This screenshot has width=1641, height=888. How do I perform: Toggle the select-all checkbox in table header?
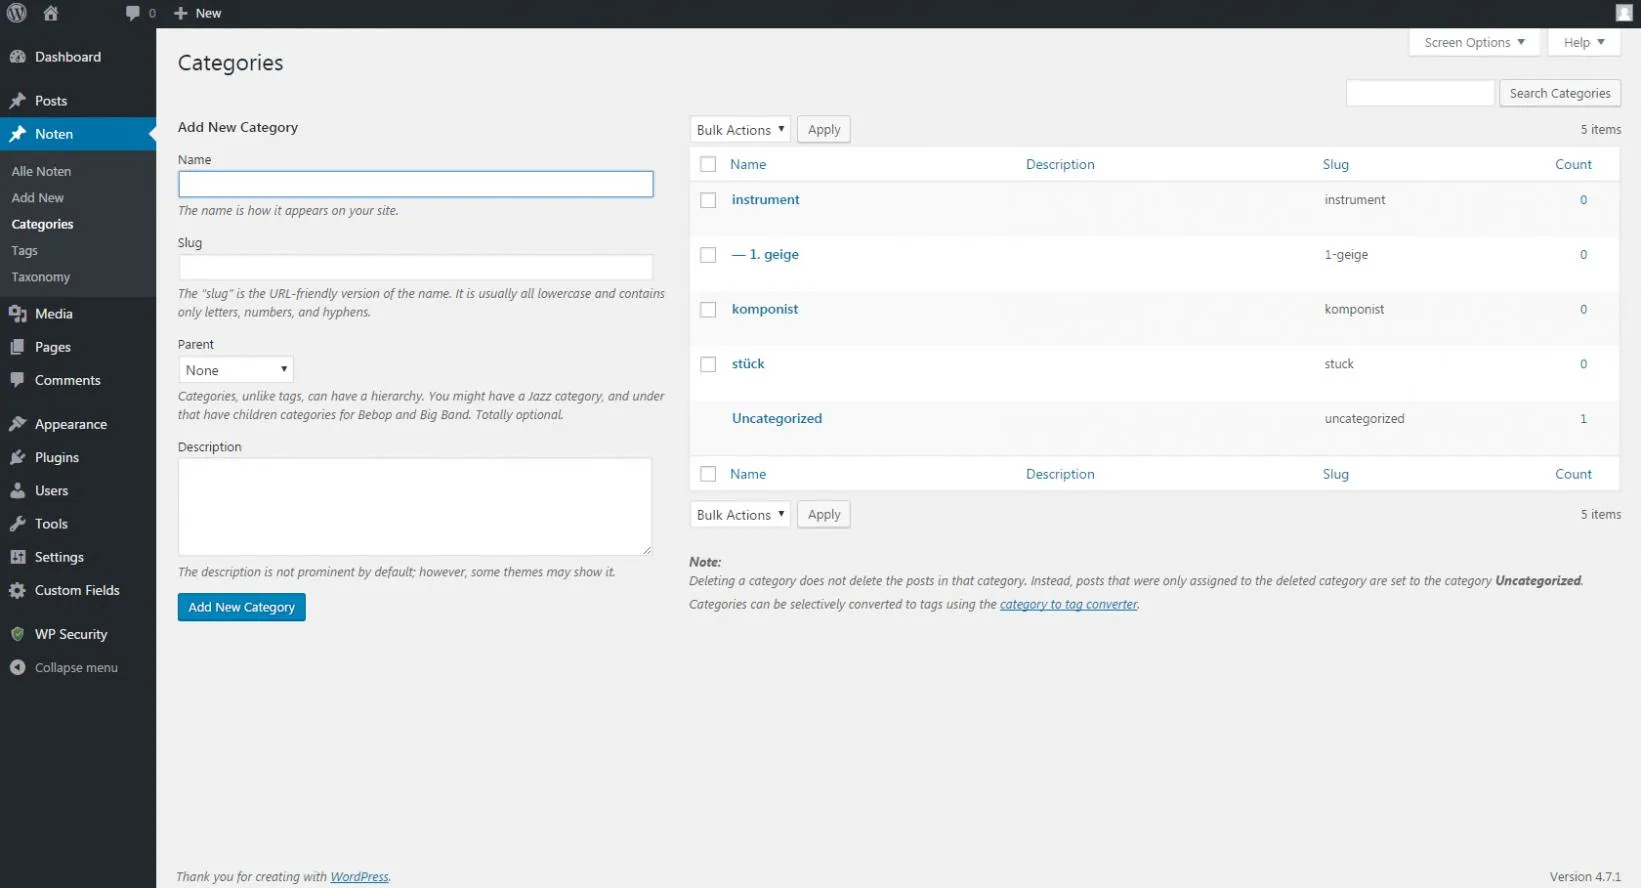click(708, 164)
